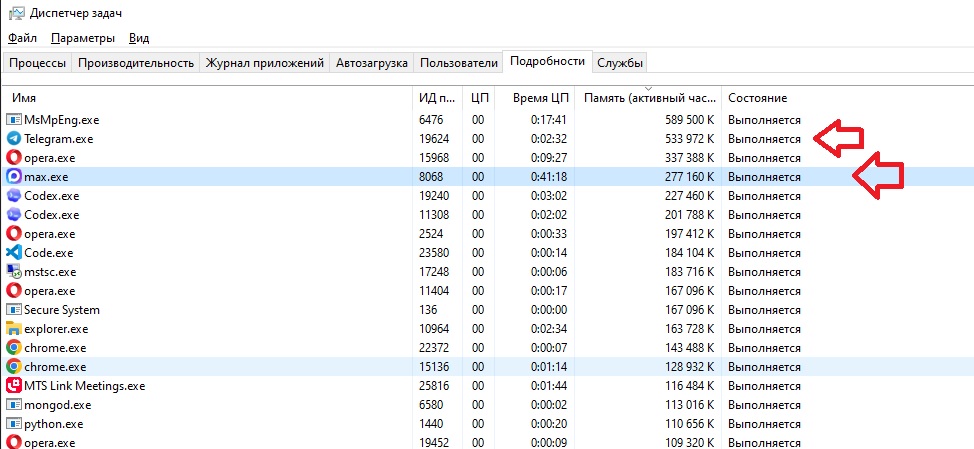
Task: Click CPU time 0:41:18
Action: 549,177
